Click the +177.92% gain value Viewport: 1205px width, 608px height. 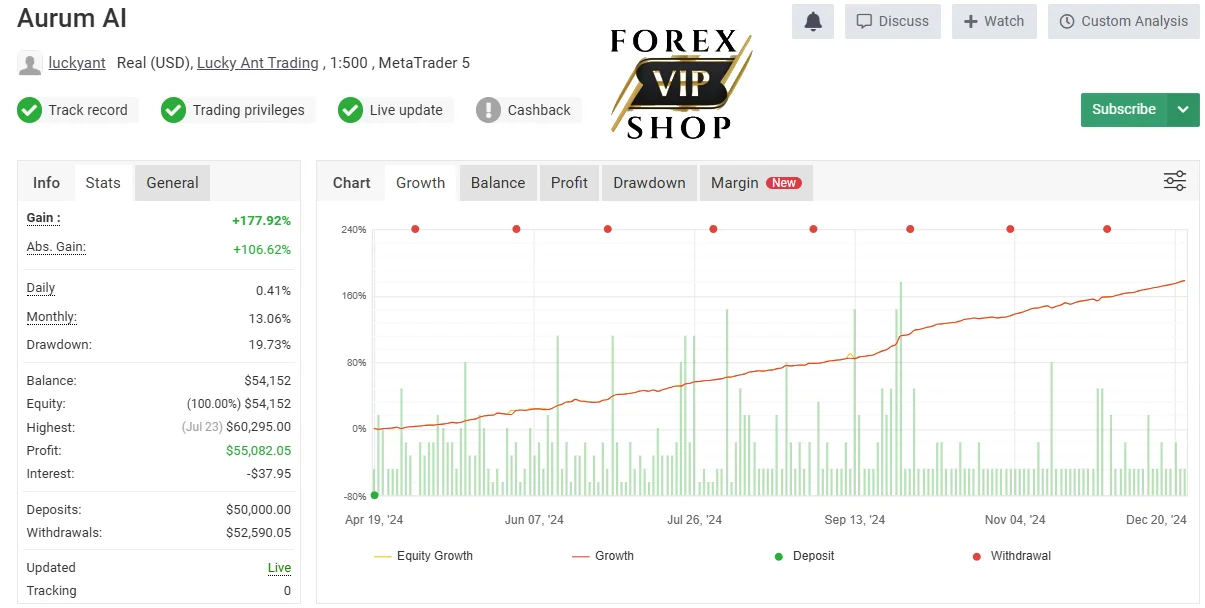261,221
